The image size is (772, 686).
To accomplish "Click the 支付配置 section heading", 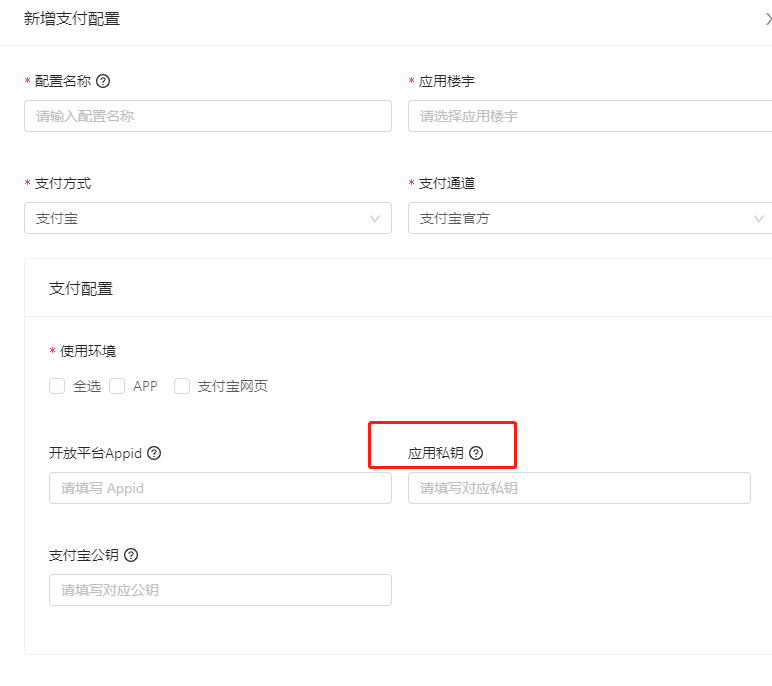I will (x=81, y=288).
